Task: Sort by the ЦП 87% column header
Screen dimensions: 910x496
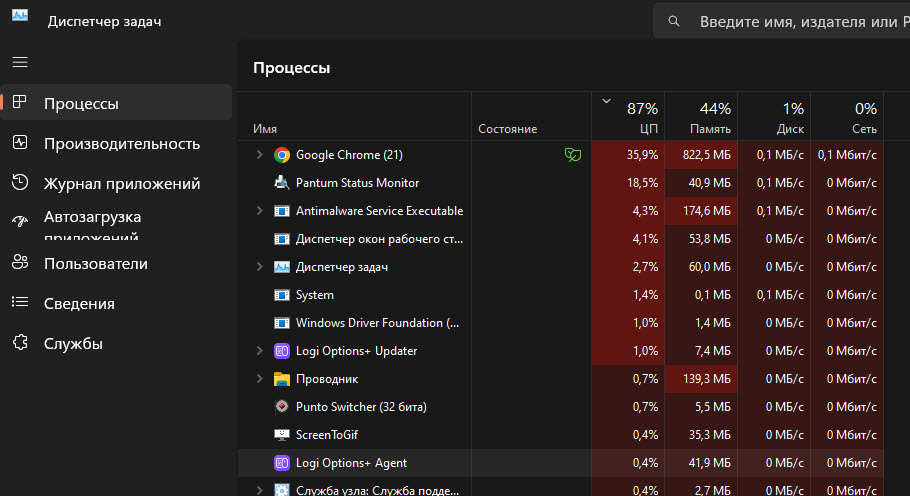Action: (628, 116)
